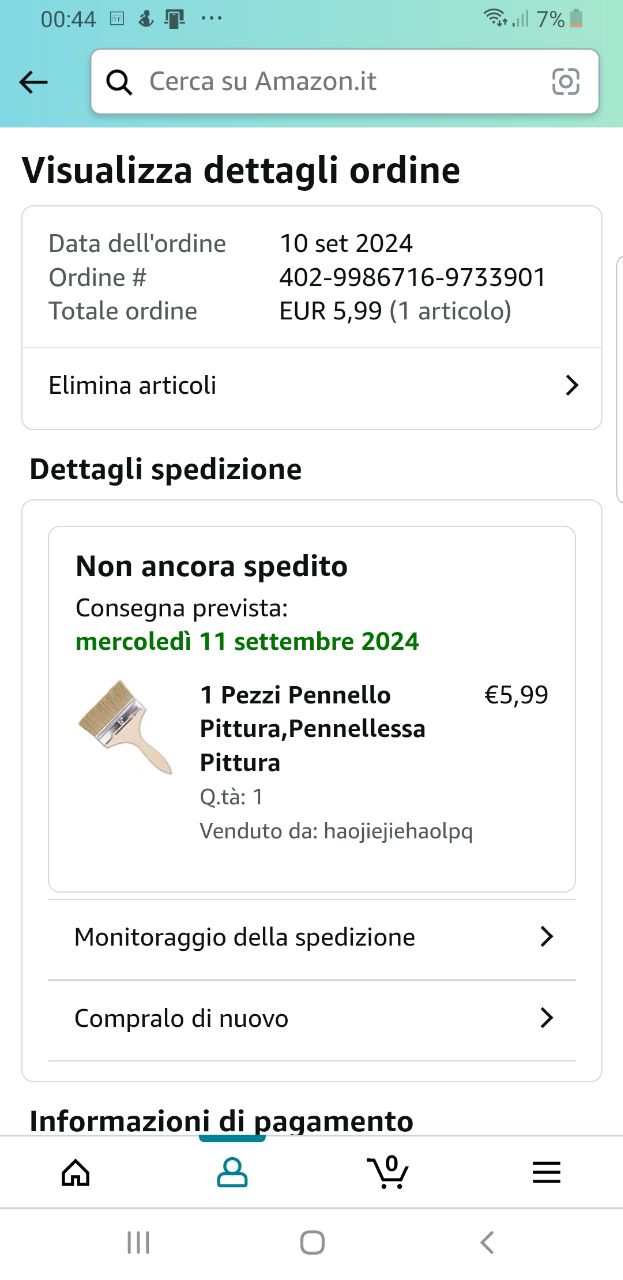Tap Android back navigation button
The width and height of the screenshot is (623, 1280).
pyautogui.click(x=487, y=1243)
